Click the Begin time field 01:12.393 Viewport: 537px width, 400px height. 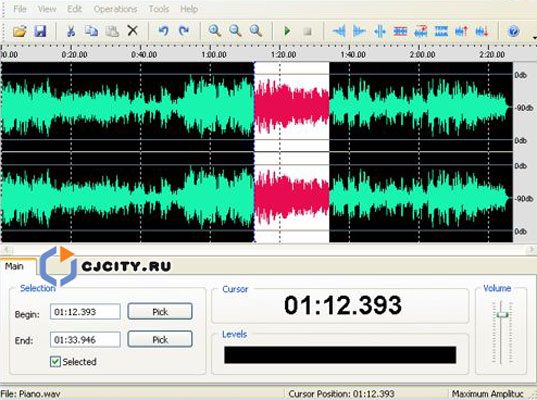(85, 312)
